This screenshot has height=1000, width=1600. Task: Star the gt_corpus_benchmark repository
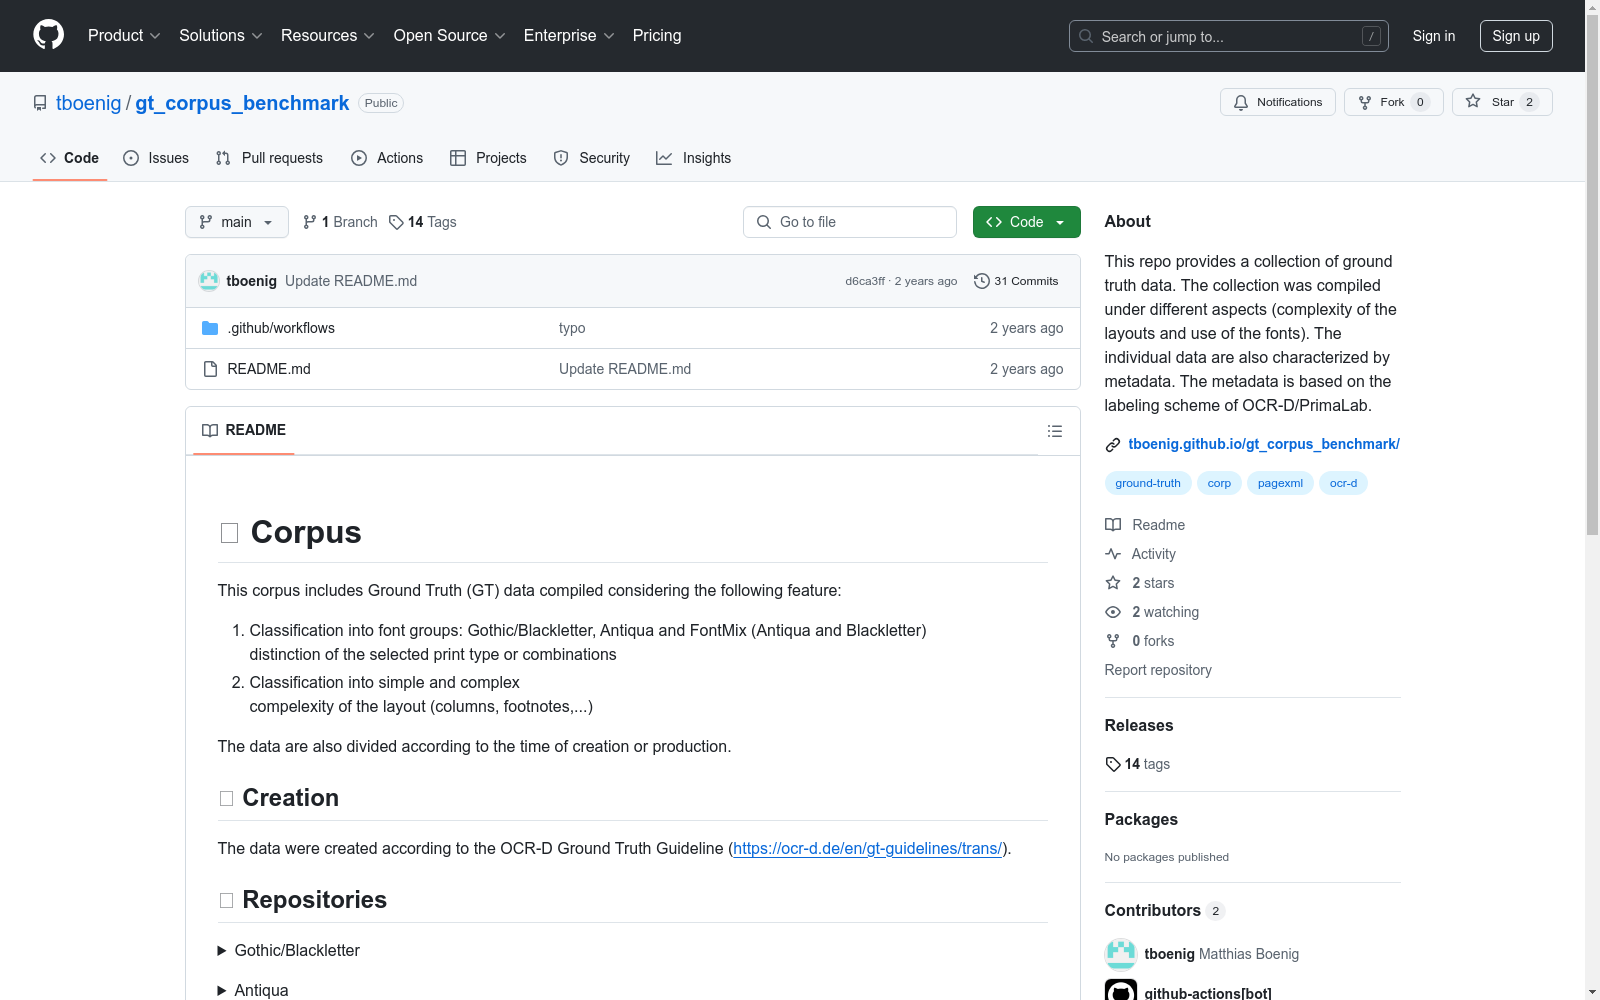pos(1501,102)
